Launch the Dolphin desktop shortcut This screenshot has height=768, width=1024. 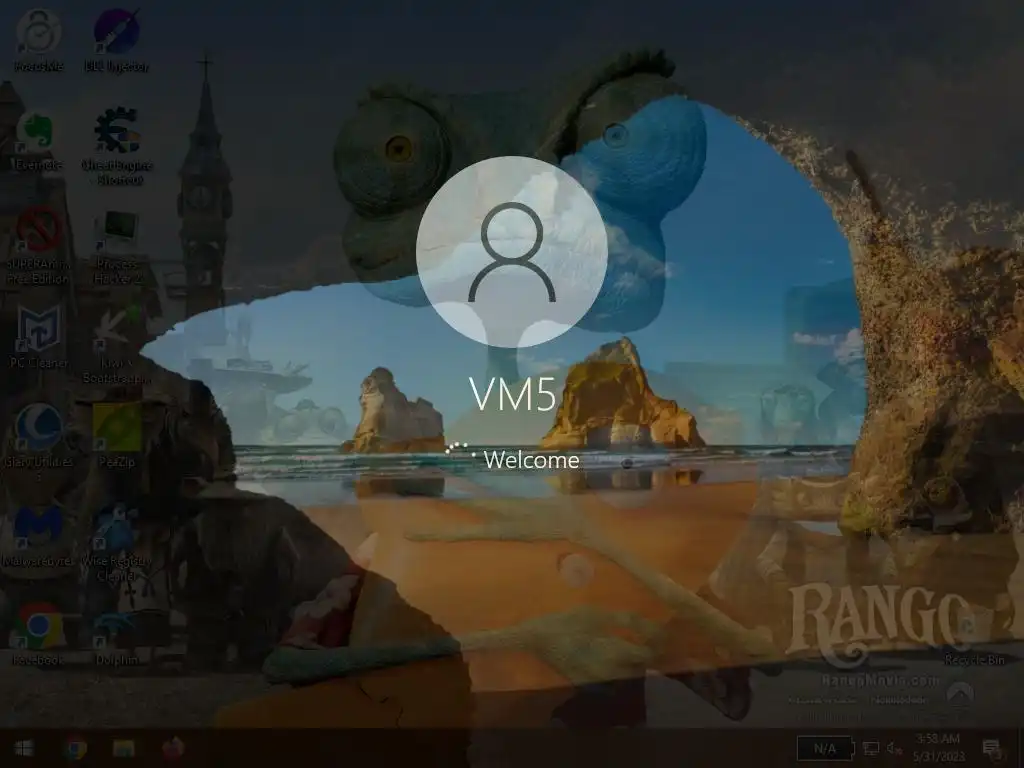[117, 637]
